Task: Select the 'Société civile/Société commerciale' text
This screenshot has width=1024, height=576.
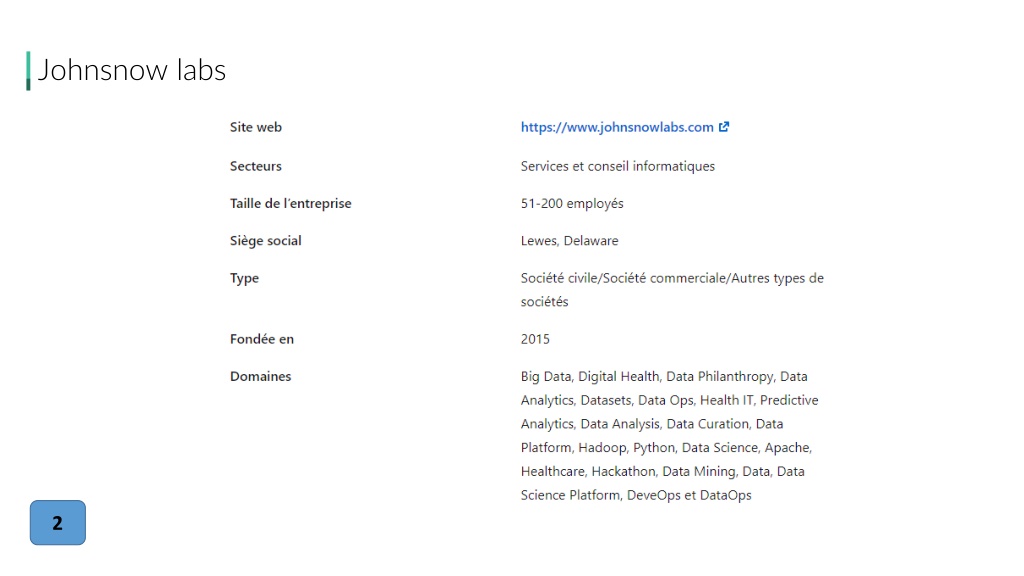Action: [x=622, y=278]
